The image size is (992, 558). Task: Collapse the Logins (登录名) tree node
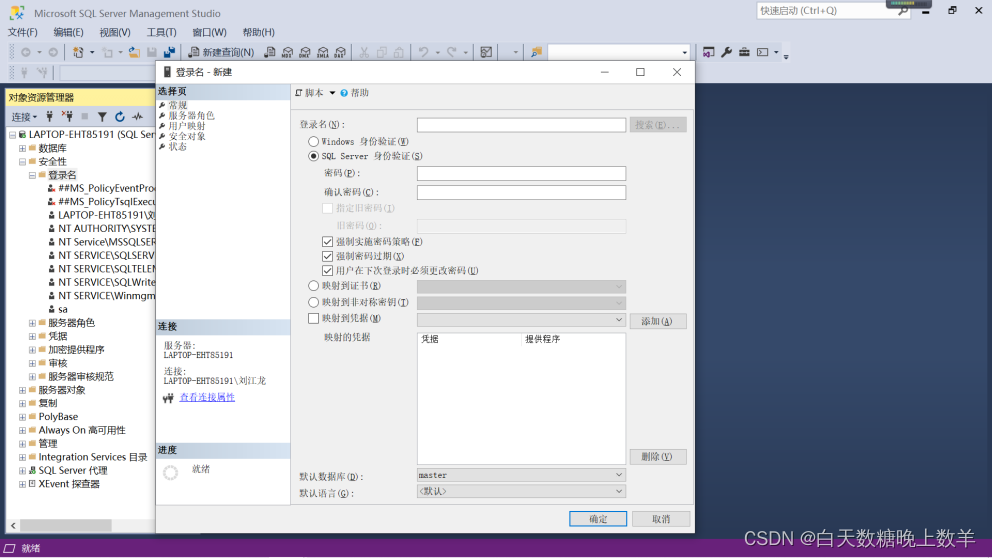tap(32, 175)
